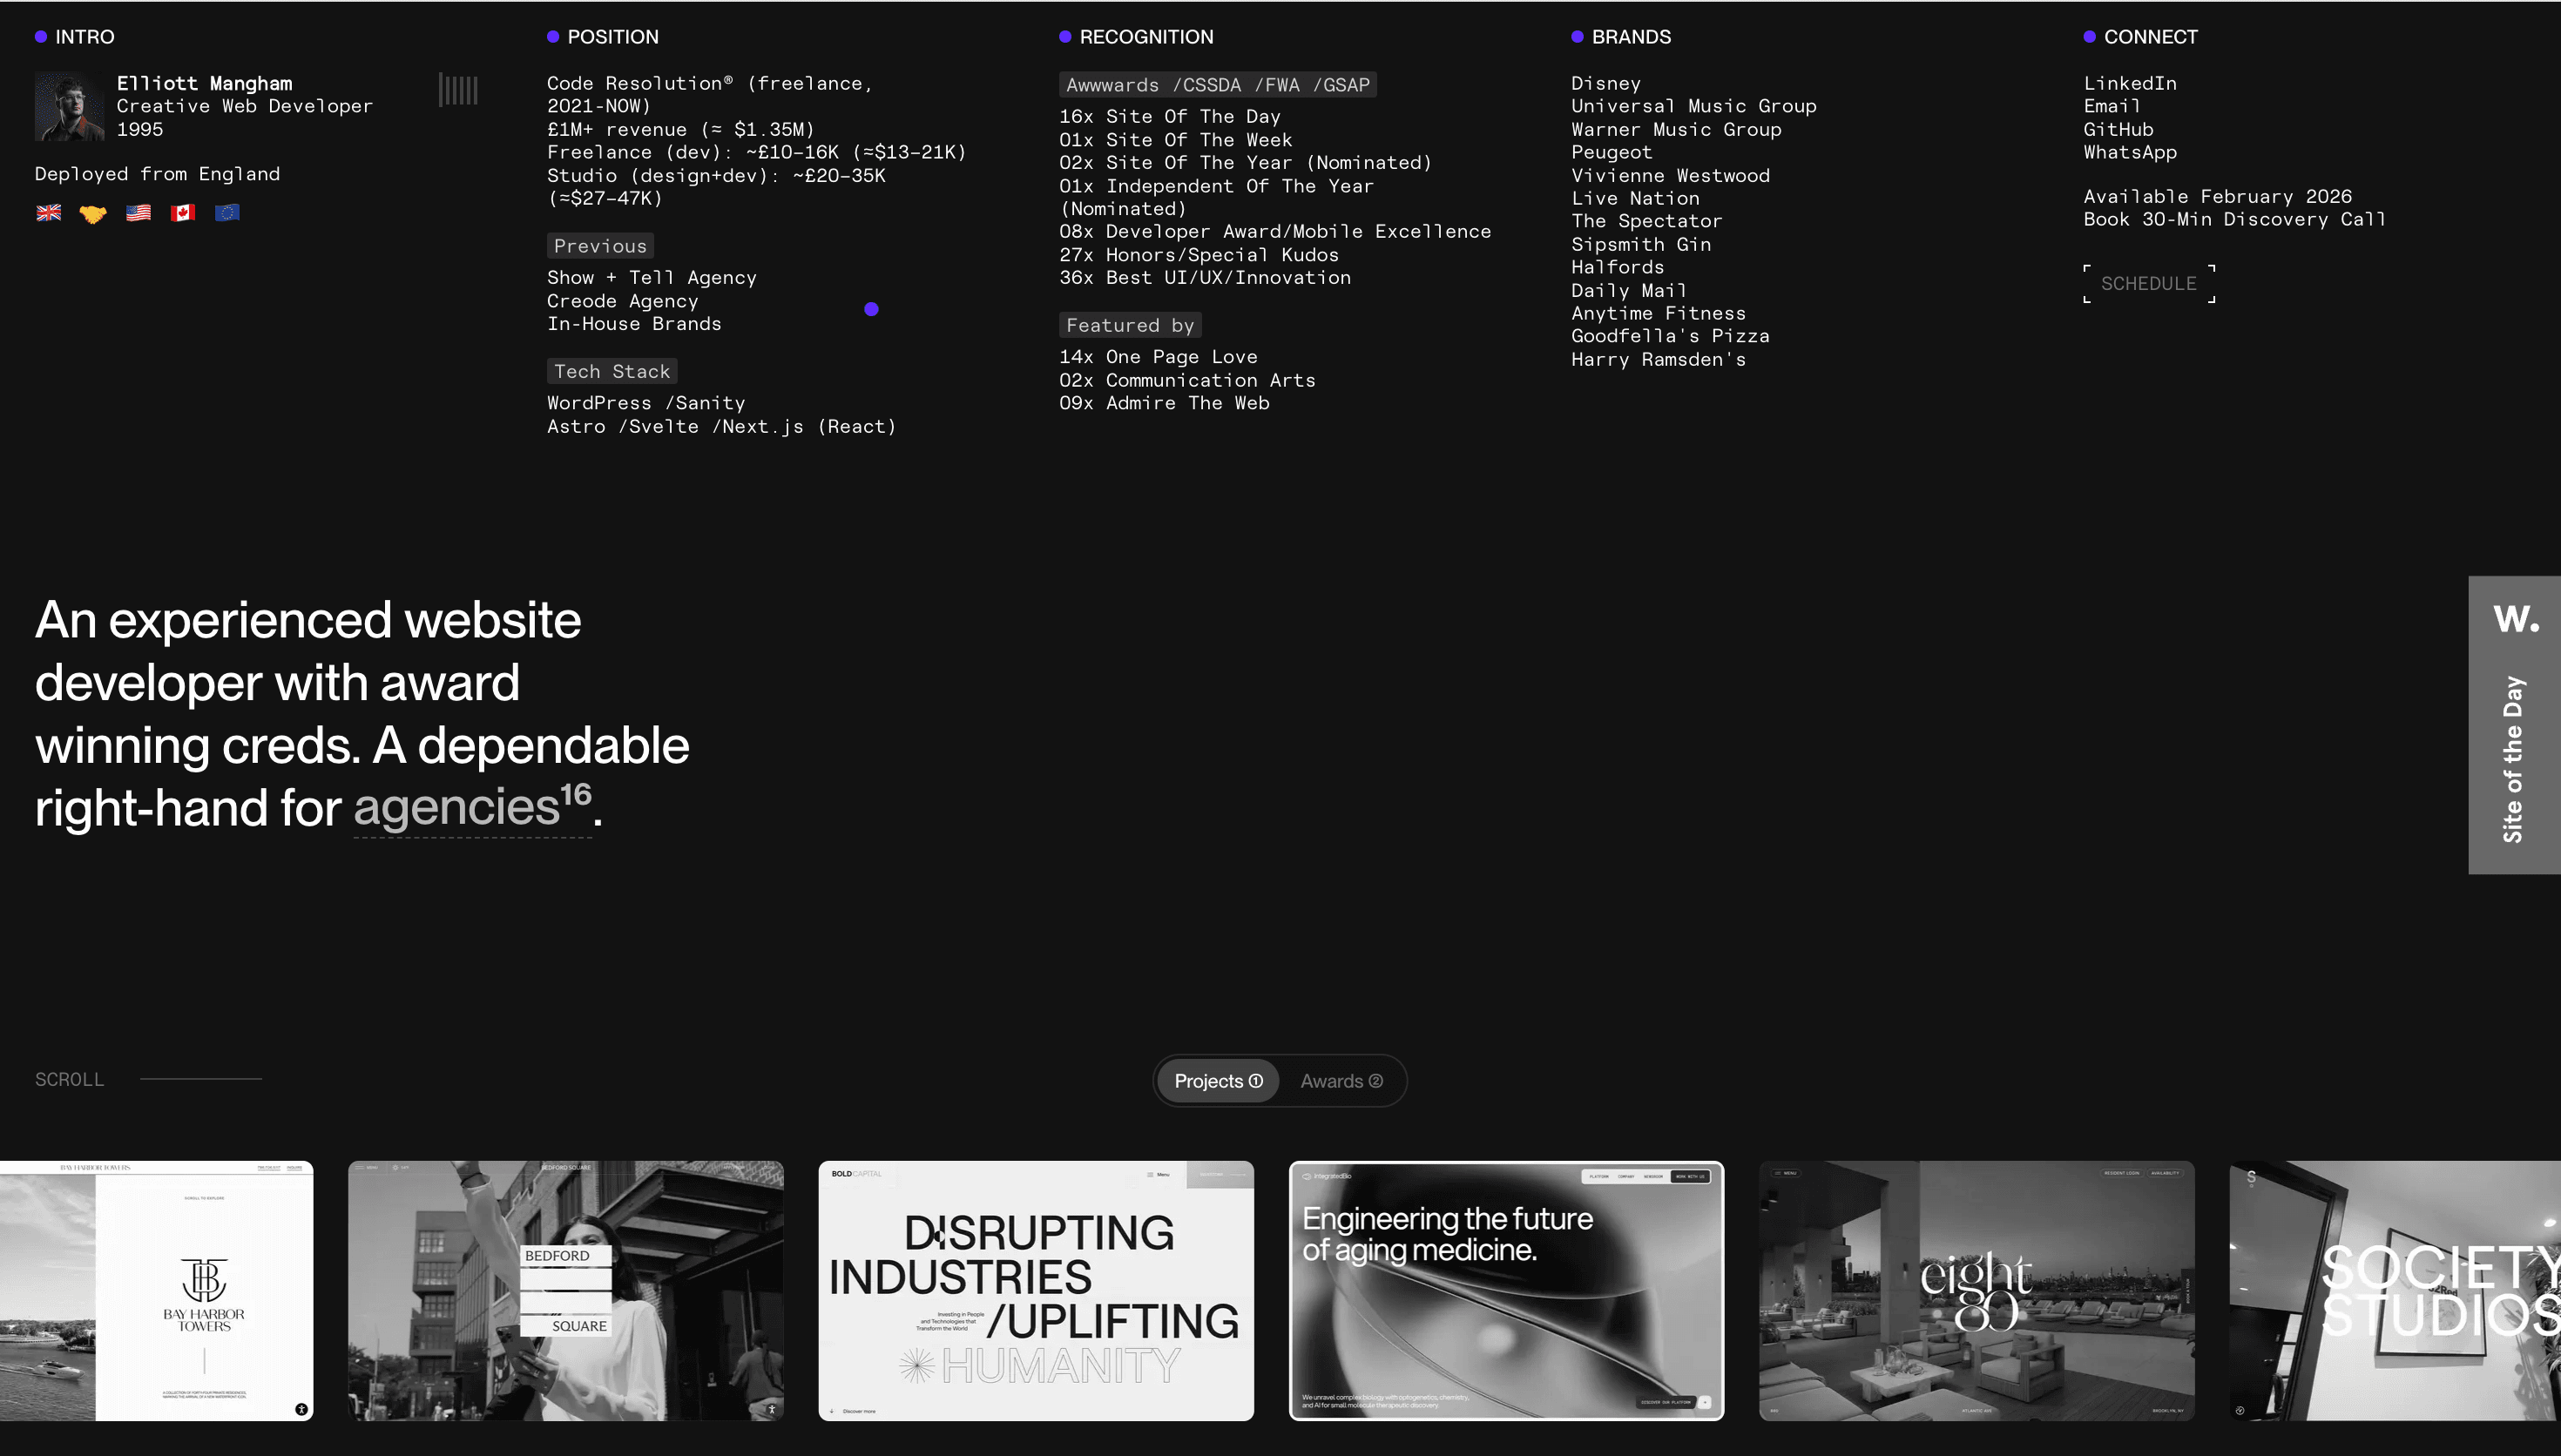Toggle the Awwwards /CSSDA /FWA /GSAP tag
The image size is (2561, 1456).
point(1217,85)
